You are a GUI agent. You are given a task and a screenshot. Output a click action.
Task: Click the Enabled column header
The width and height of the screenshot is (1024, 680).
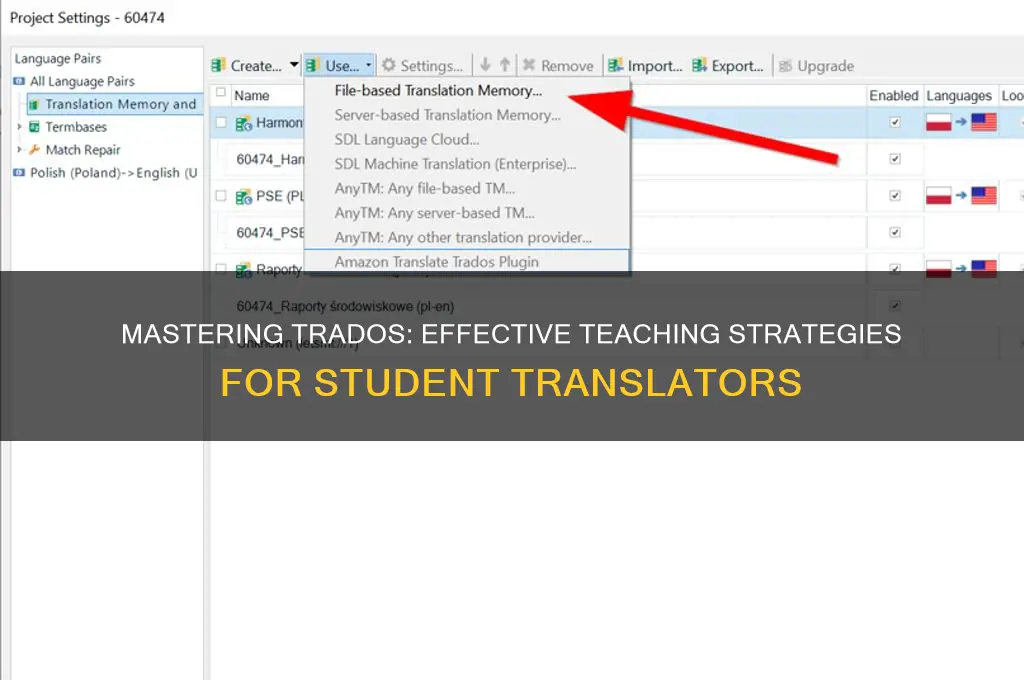pyautogui.click(x=893, y=95)
